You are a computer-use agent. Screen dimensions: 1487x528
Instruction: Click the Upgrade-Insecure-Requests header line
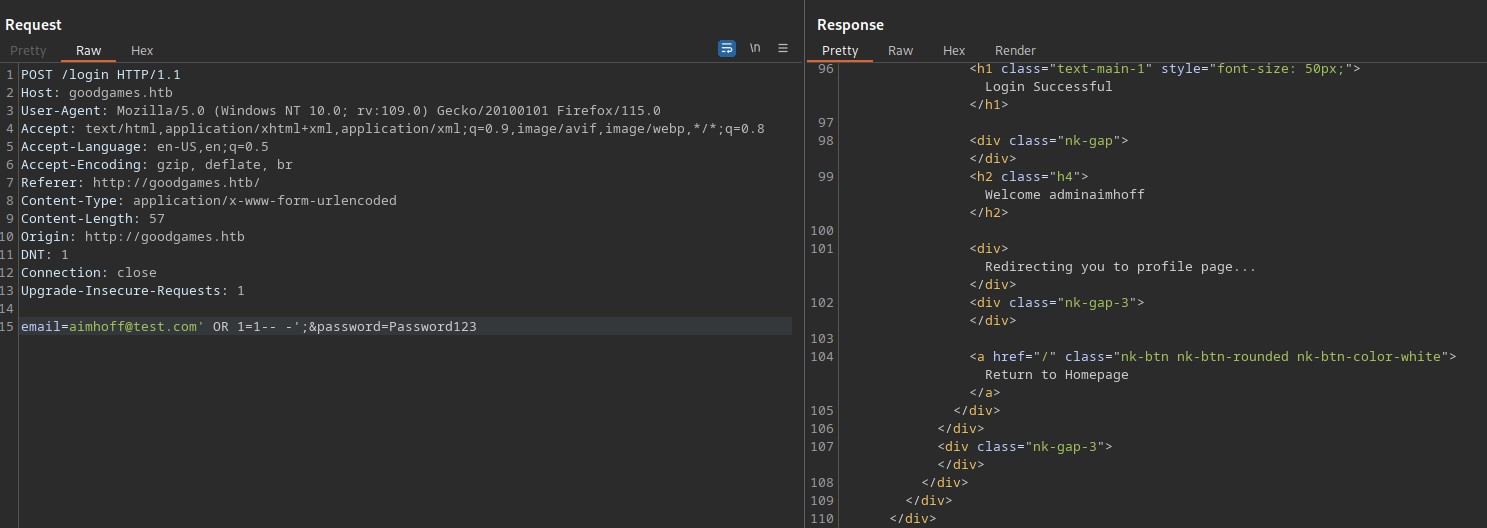tap(133, 291)
